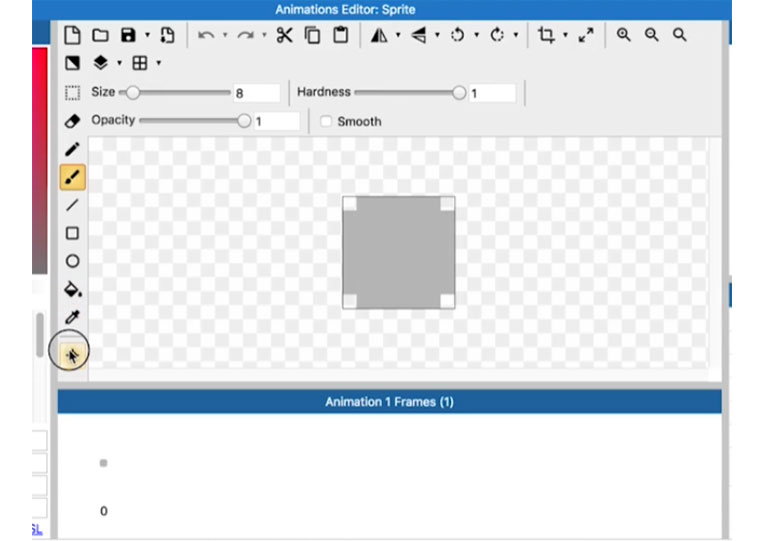Viewport: 763px width, 541px height.
Task: Select the Eraser tool
Action: (72, 121)
